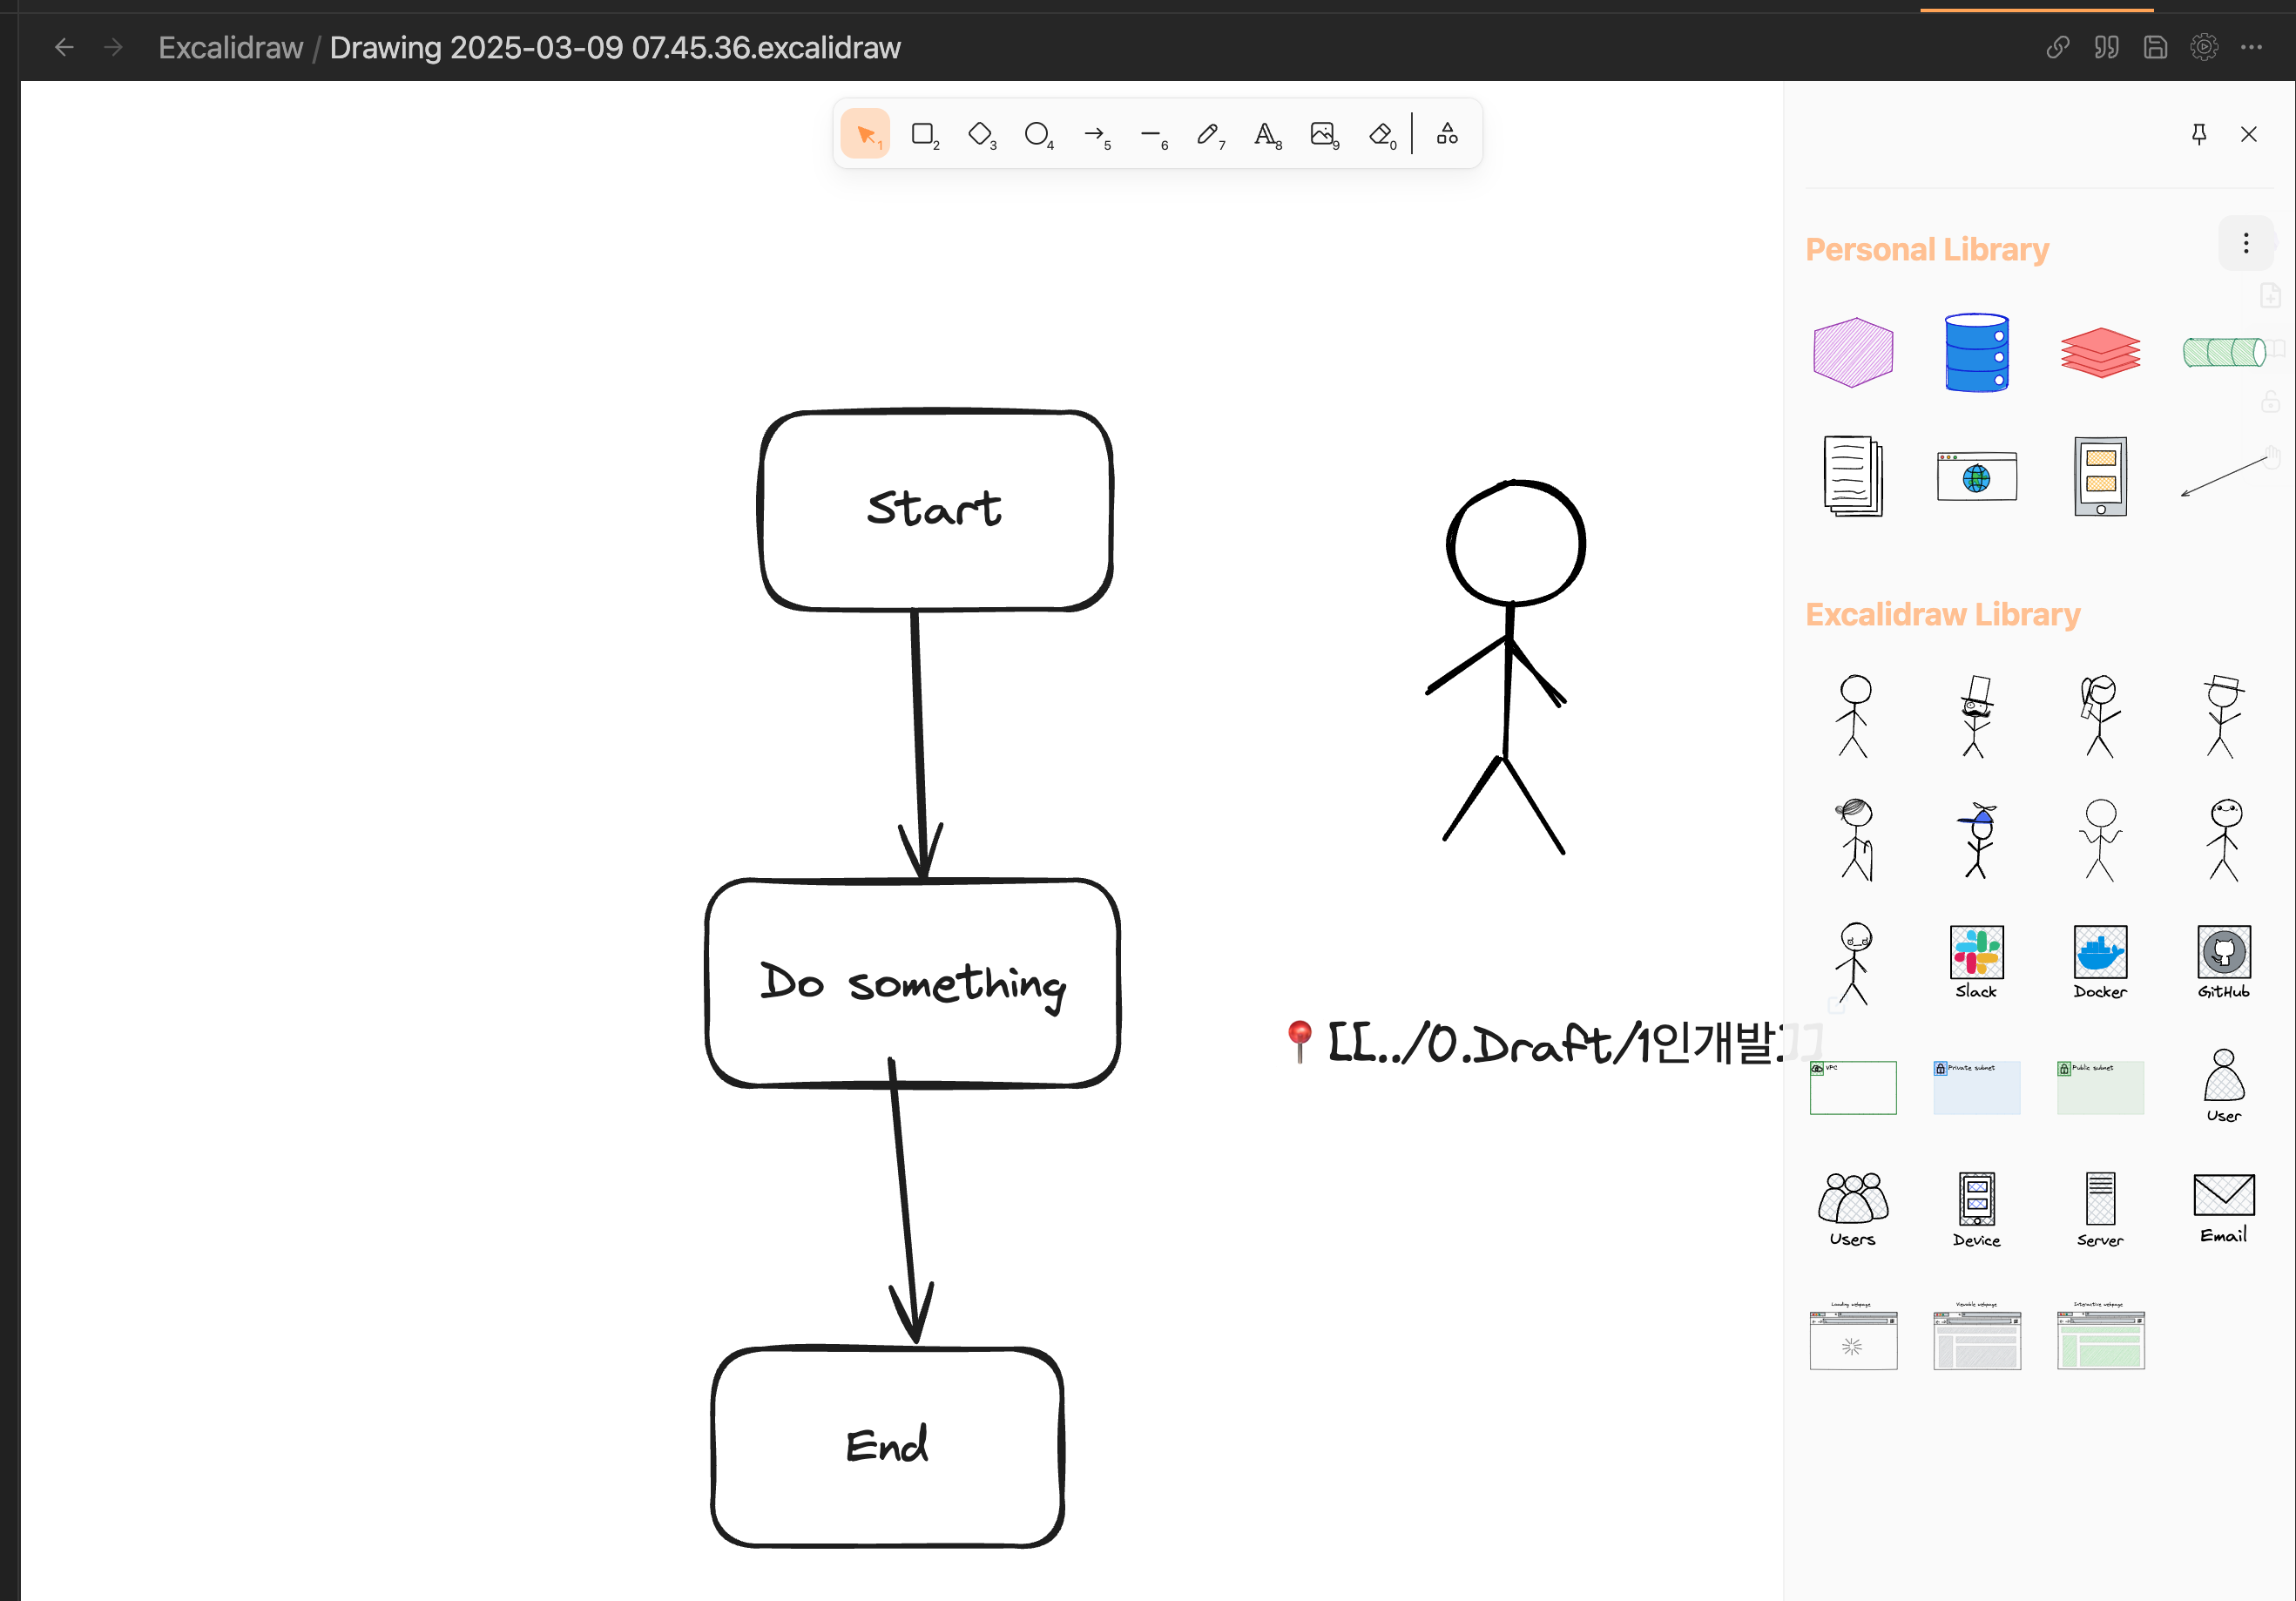Click the save icon in header
Screen dimensions: 2296x1601
tap(2155, 47)
